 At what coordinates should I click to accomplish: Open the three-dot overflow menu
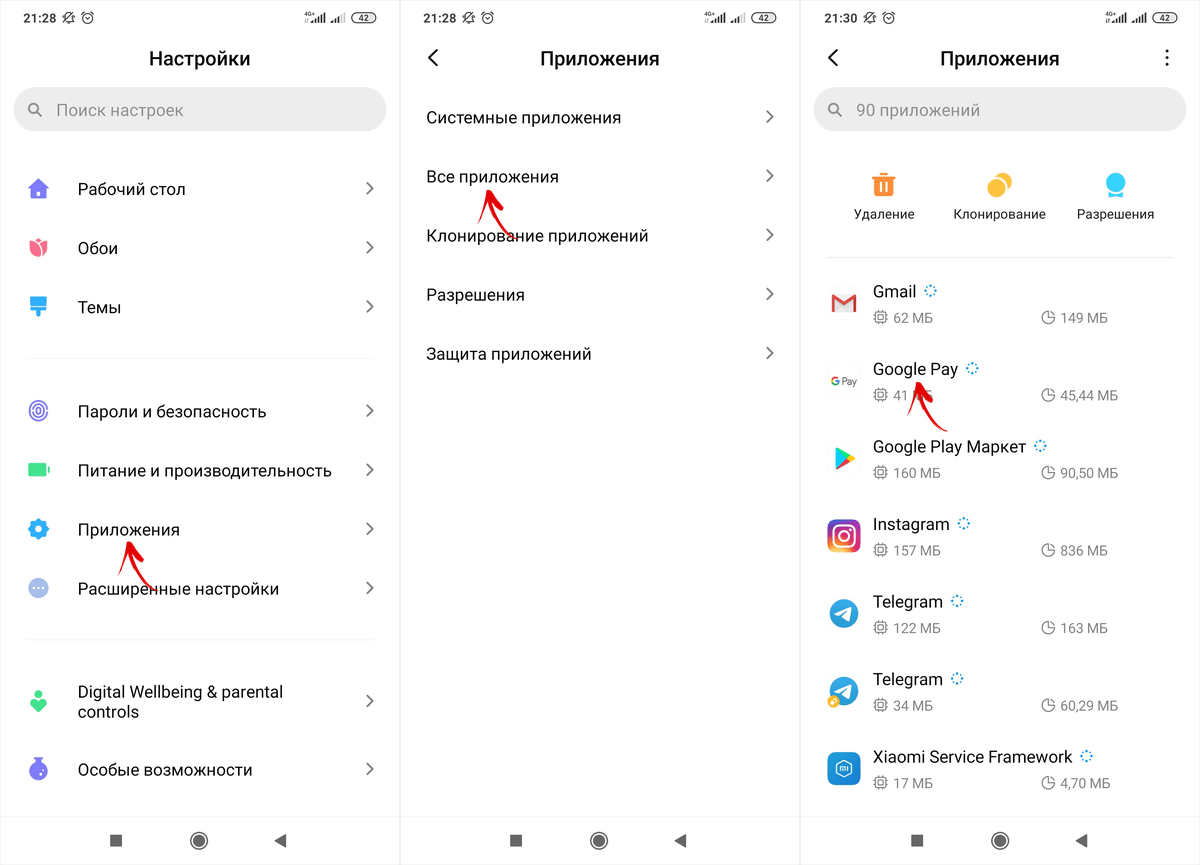1166,58
